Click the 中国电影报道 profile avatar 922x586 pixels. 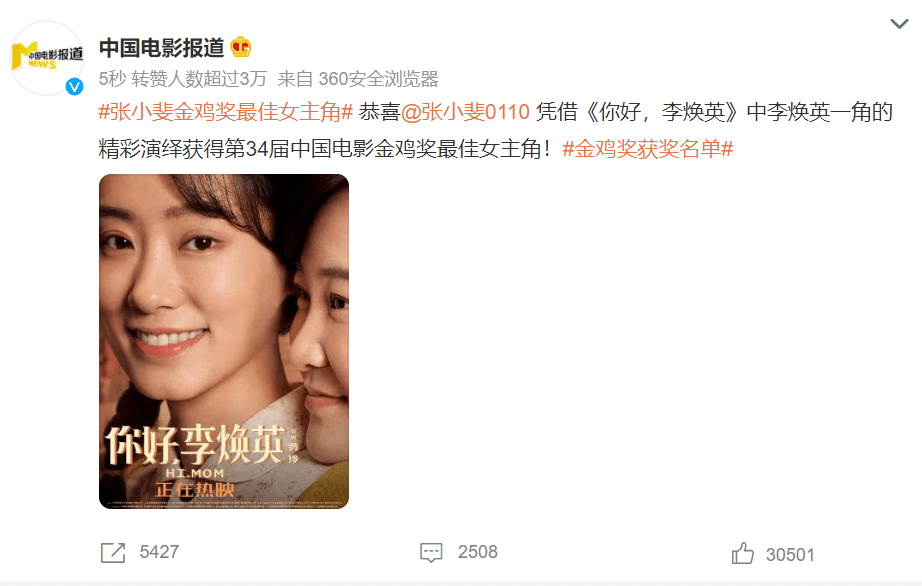(x=47, y=58)
